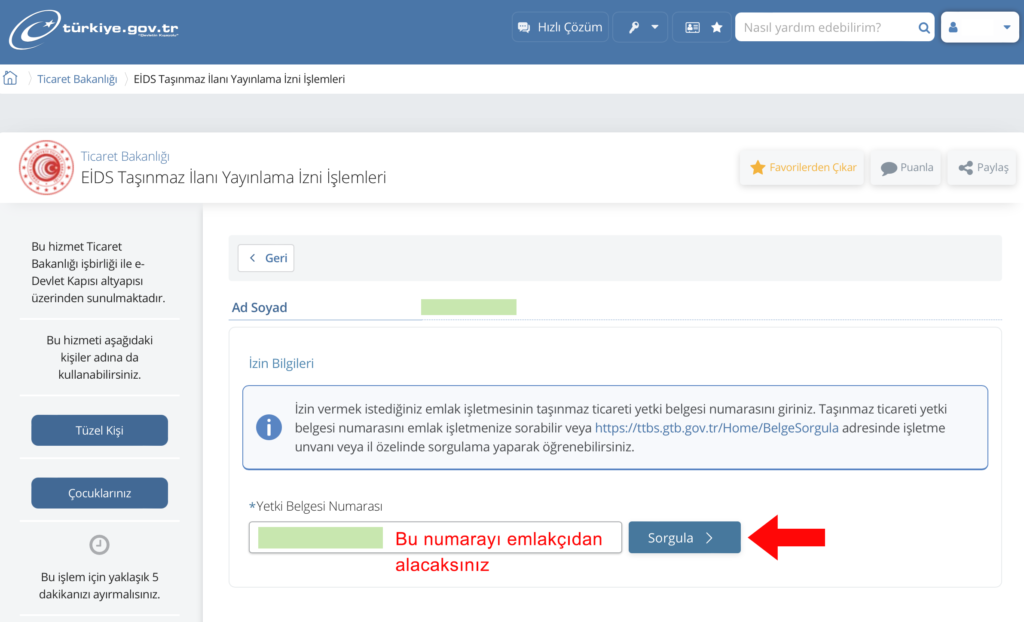Viewport: 1024px width, 622px height.
Task: Go to home via breadcrumb house icon
Action: (x=11, y=79)
